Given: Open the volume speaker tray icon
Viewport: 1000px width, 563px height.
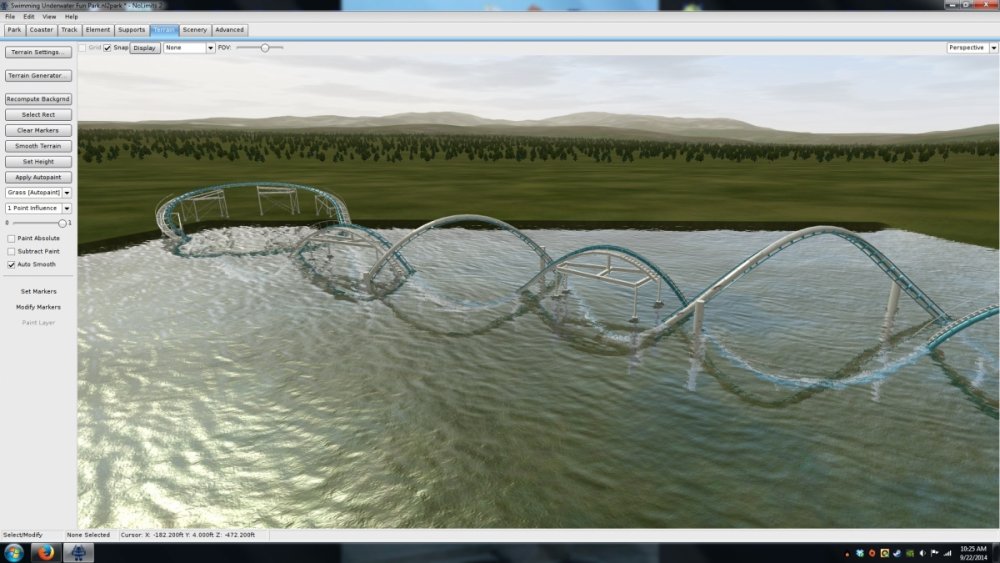Looking at the screenshot, I should coord(921,553).
